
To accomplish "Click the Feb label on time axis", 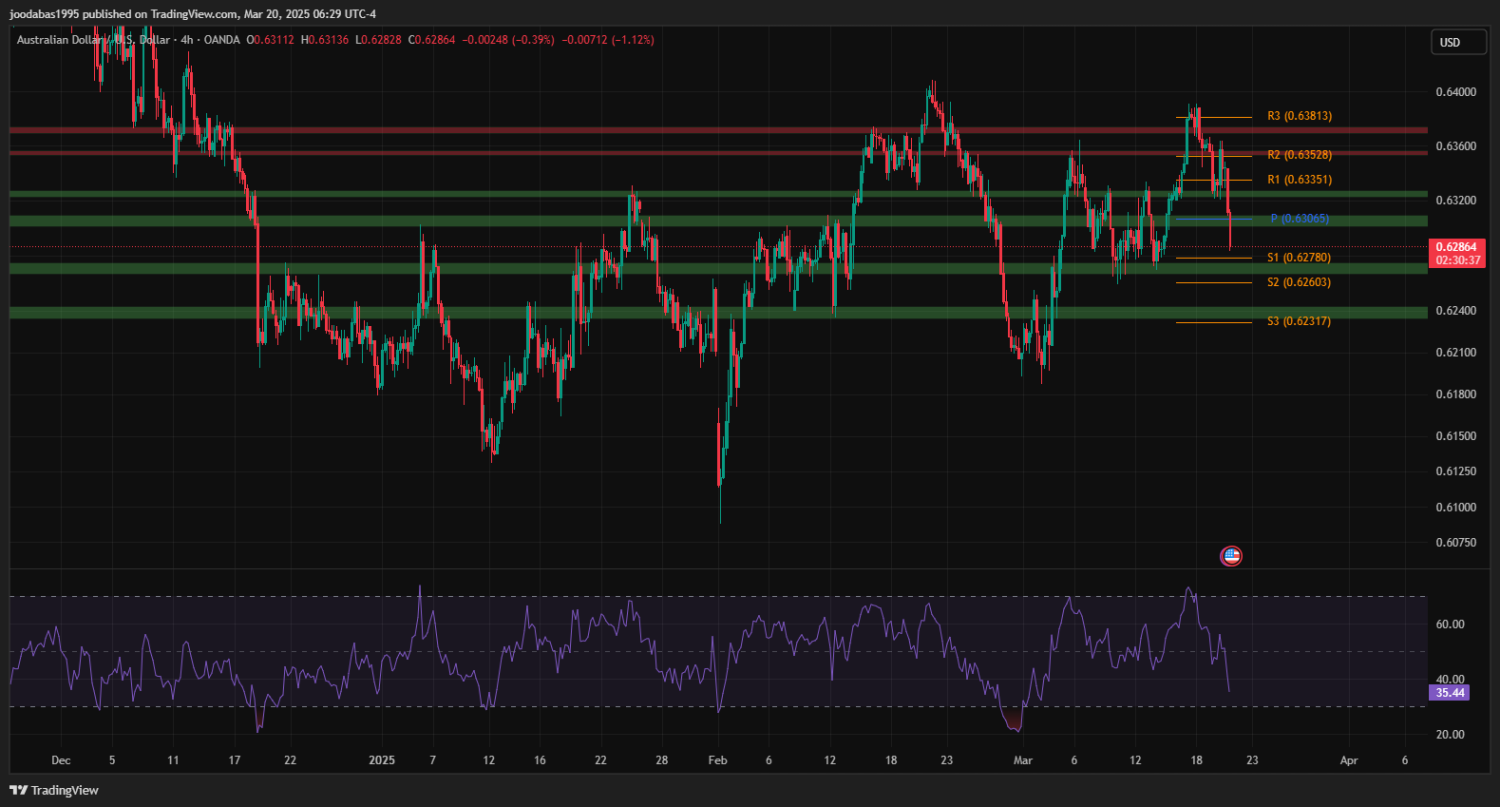I will pyautogui.click(x=716, y=761).
